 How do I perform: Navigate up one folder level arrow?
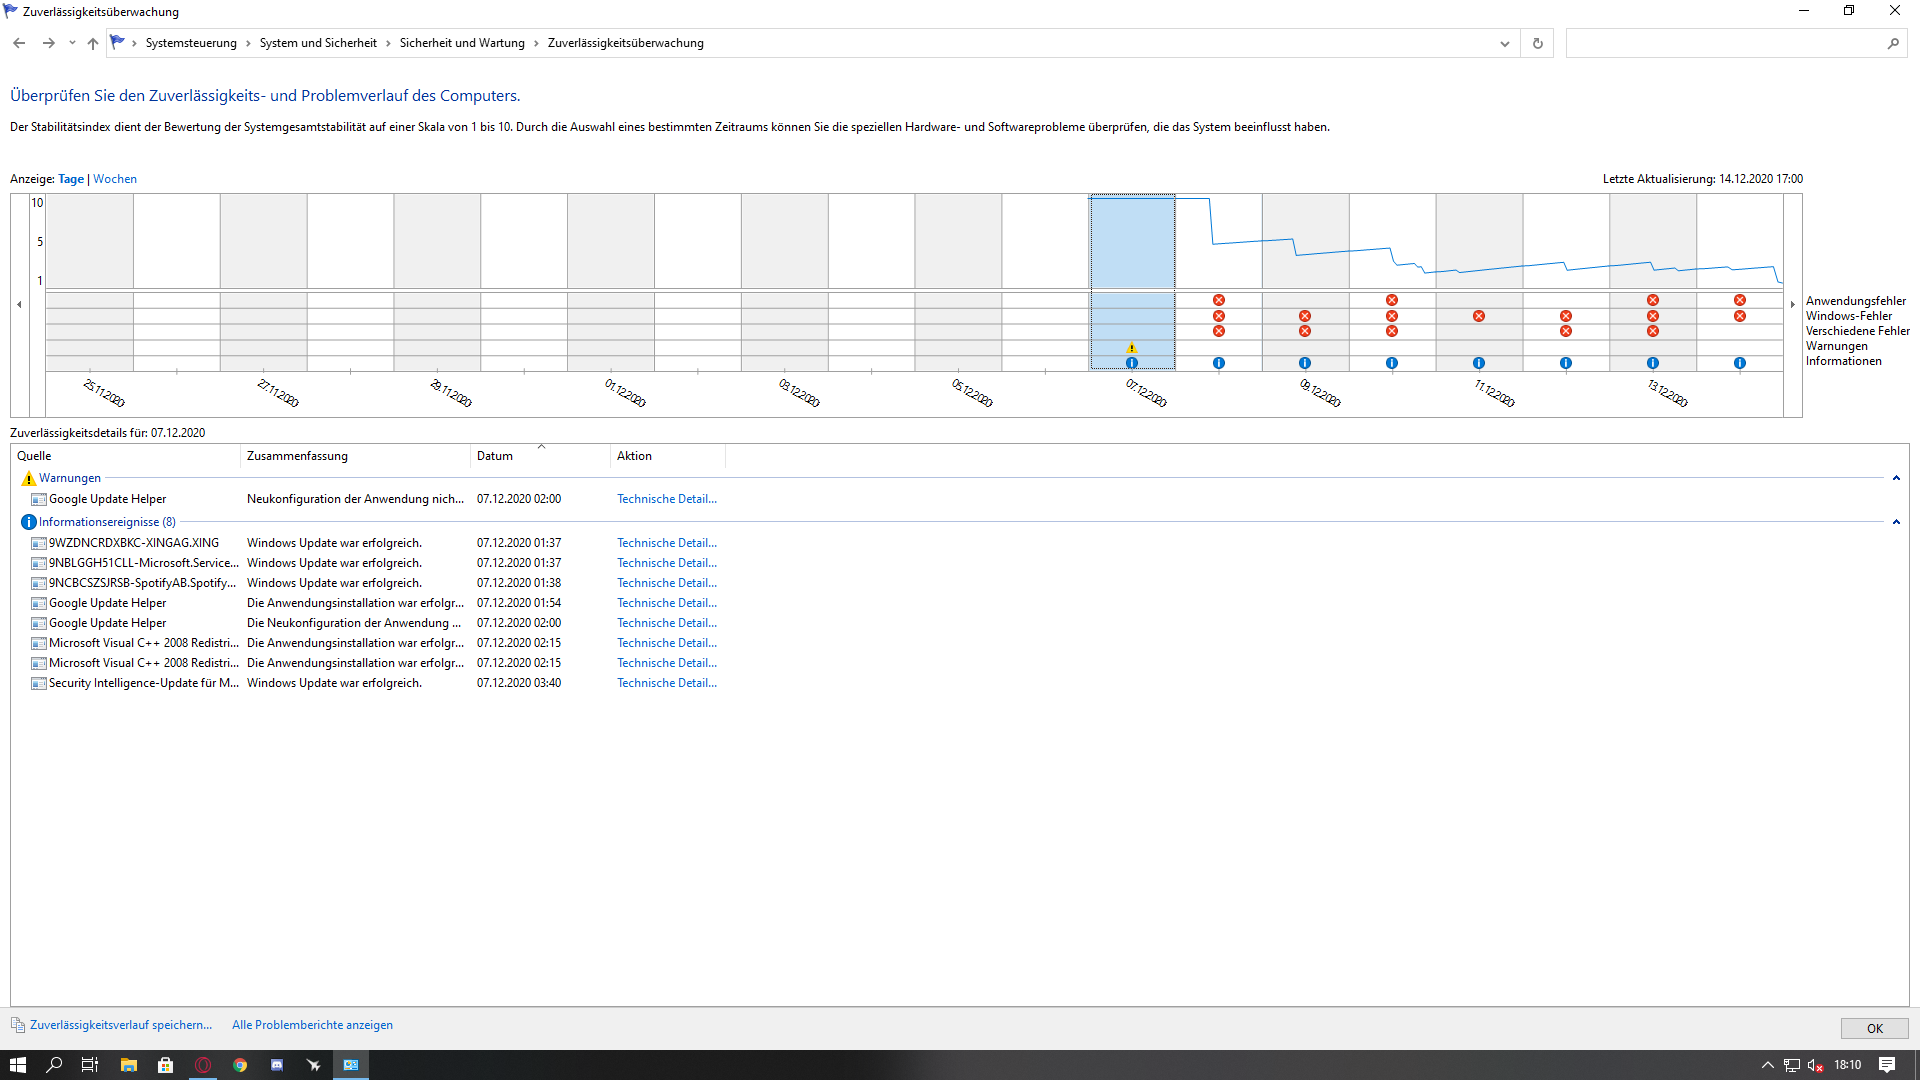93,43
